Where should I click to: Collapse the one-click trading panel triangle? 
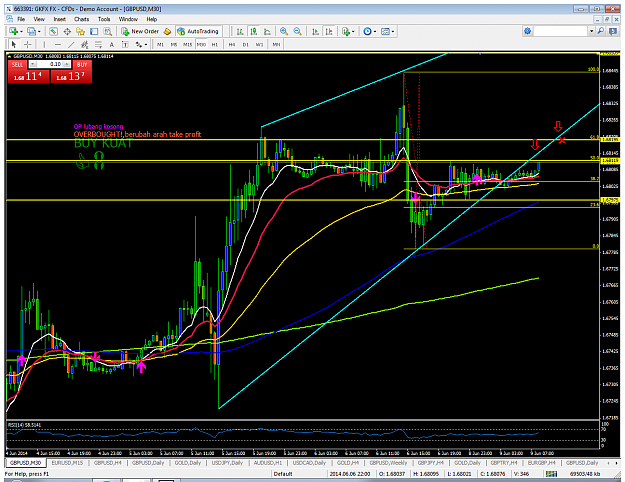tap(9, 57)
